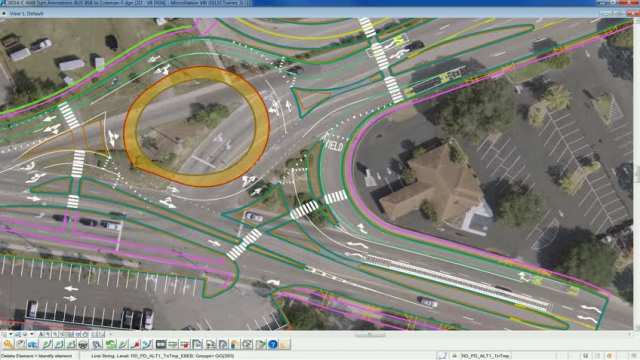Screen dimensions: 640x360
Task: Click the copy pages toolbar icon
Action: coord(223,344)
